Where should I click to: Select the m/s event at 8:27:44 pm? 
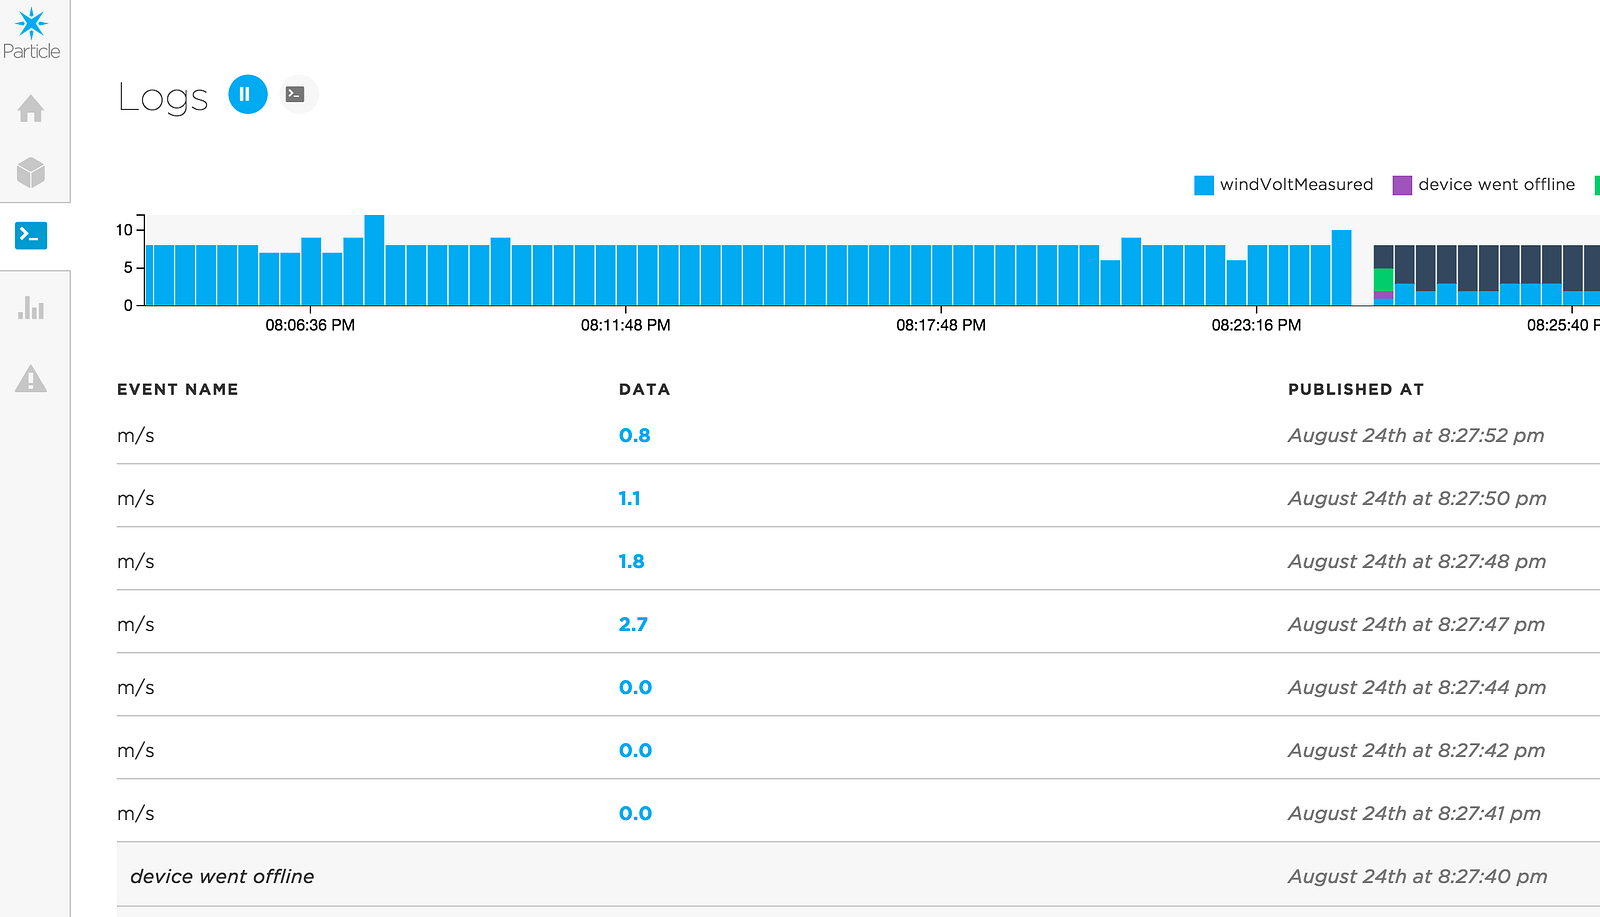pyautogui.click(x=858, y=687)
